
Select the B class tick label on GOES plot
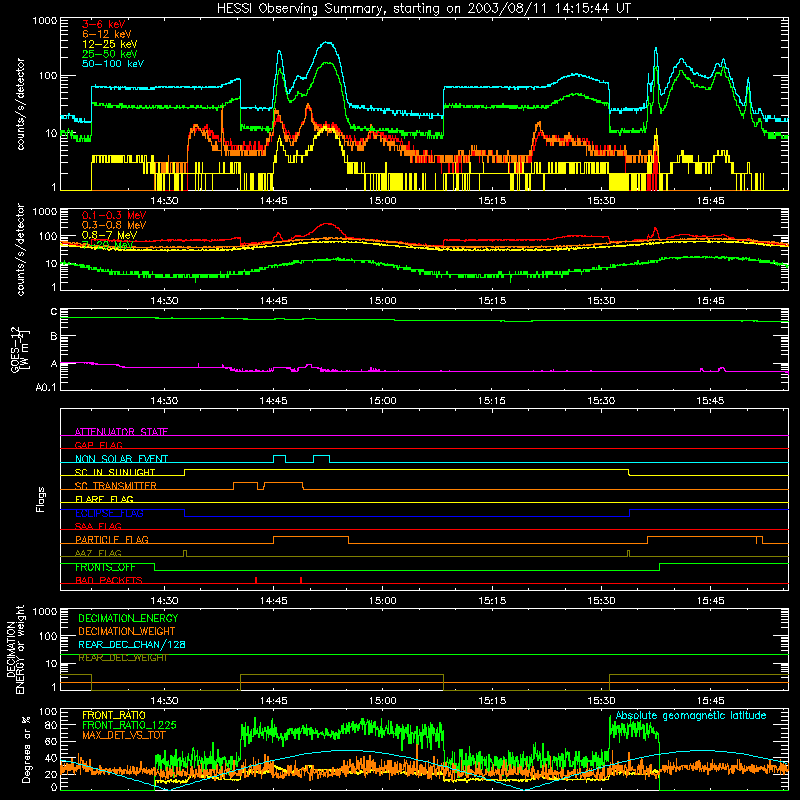pyautogui.click(x=54, y=337)
